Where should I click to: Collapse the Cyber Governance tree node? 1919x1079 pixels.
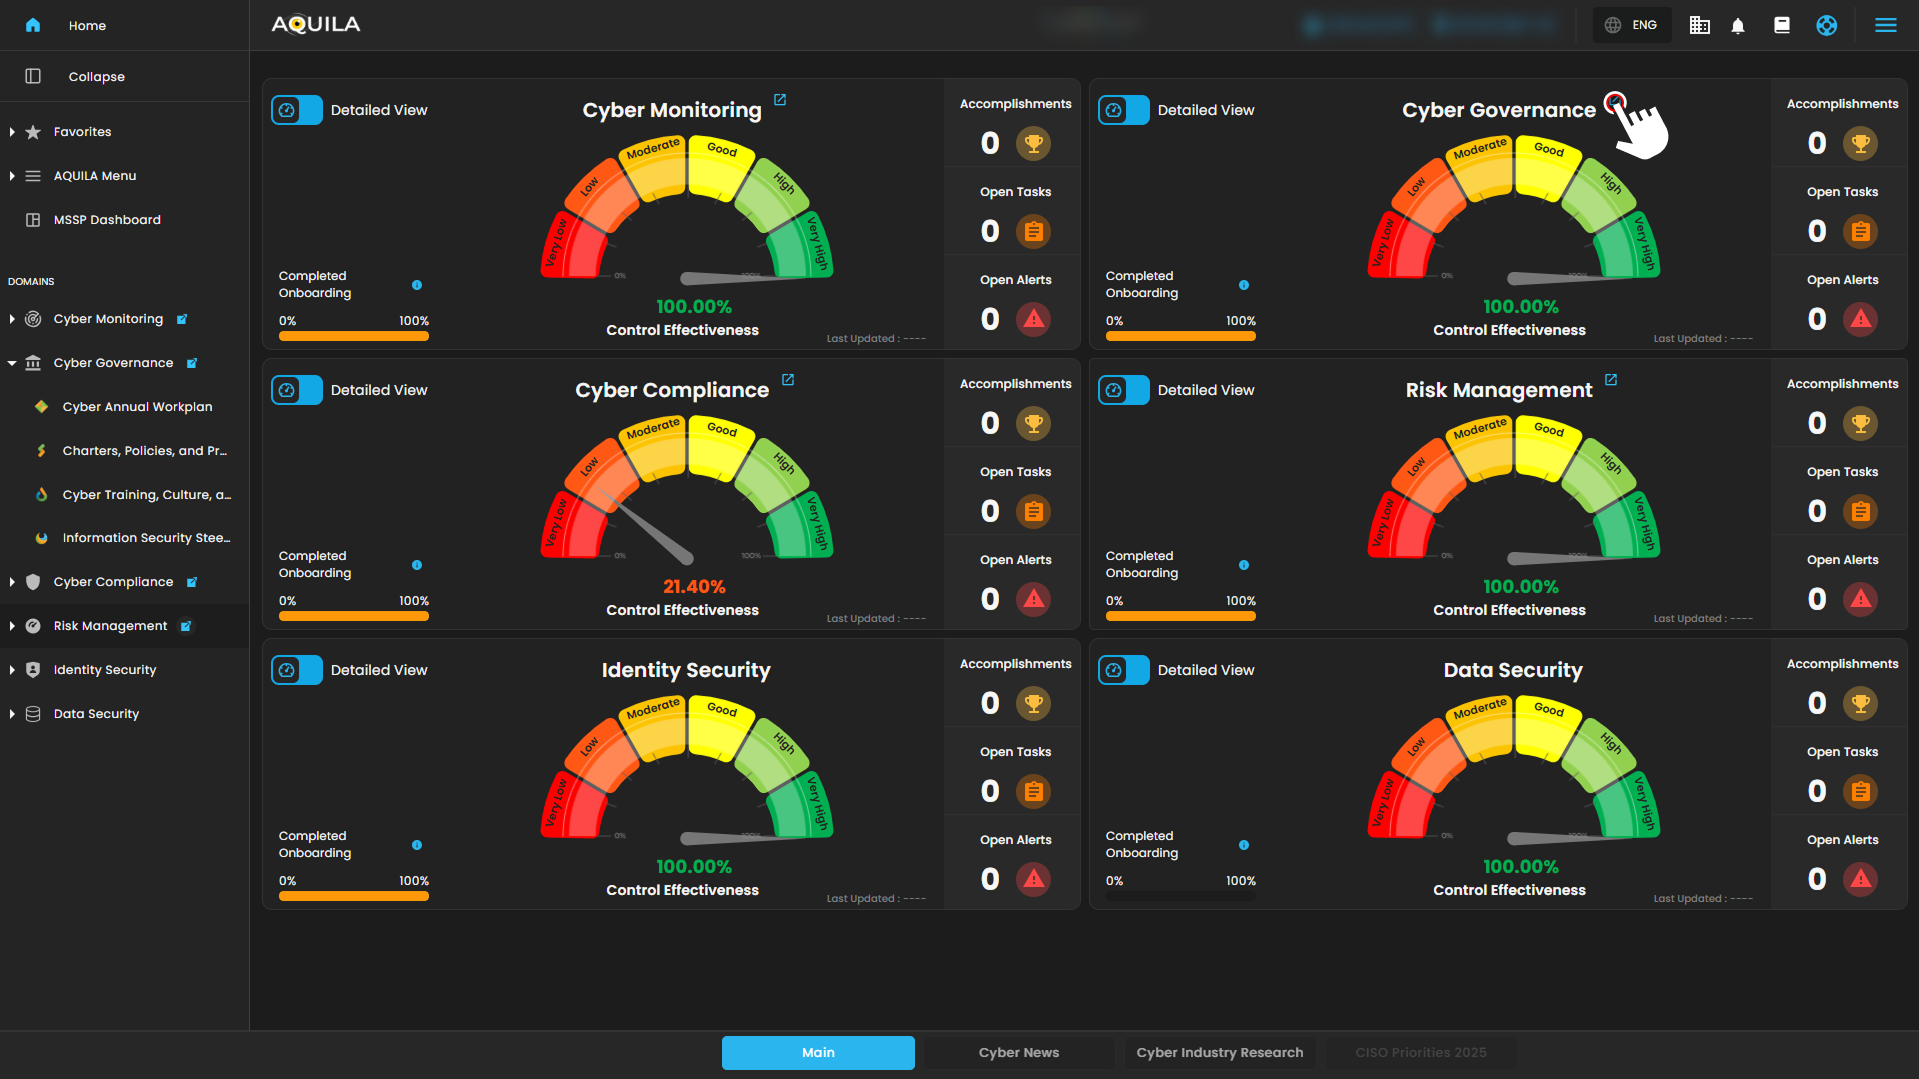[12, 363]
